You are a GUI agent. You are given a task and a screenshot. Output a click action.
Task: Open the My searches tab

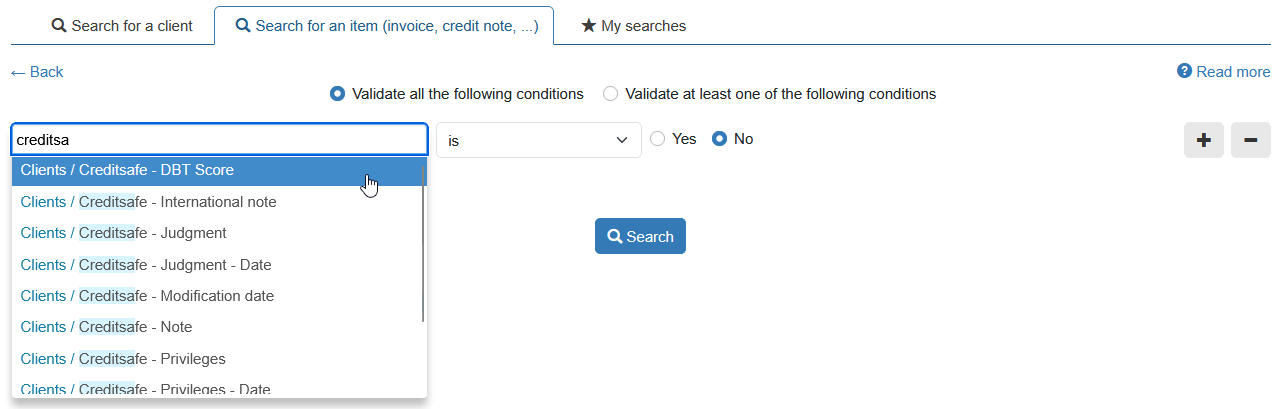(633, 26)
